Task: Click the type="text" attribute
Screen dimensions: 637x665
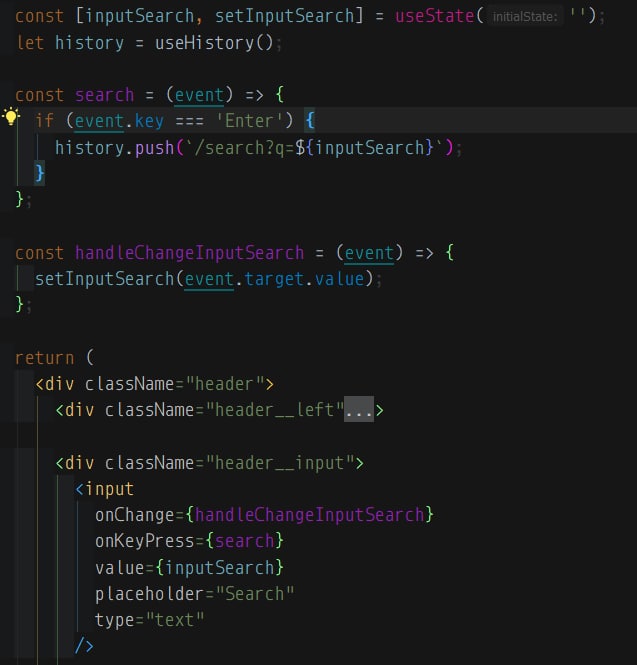Action: pos(149,620)
